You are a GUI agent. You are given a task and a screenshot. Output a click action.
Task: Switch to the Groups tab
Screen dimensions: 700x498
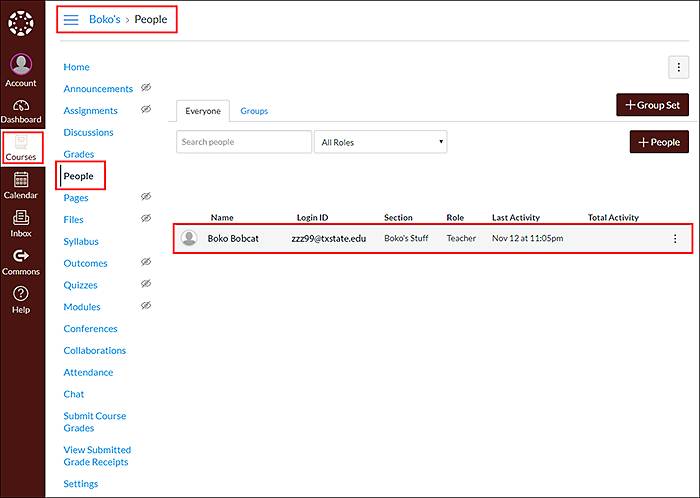click(x=254, y=111)
